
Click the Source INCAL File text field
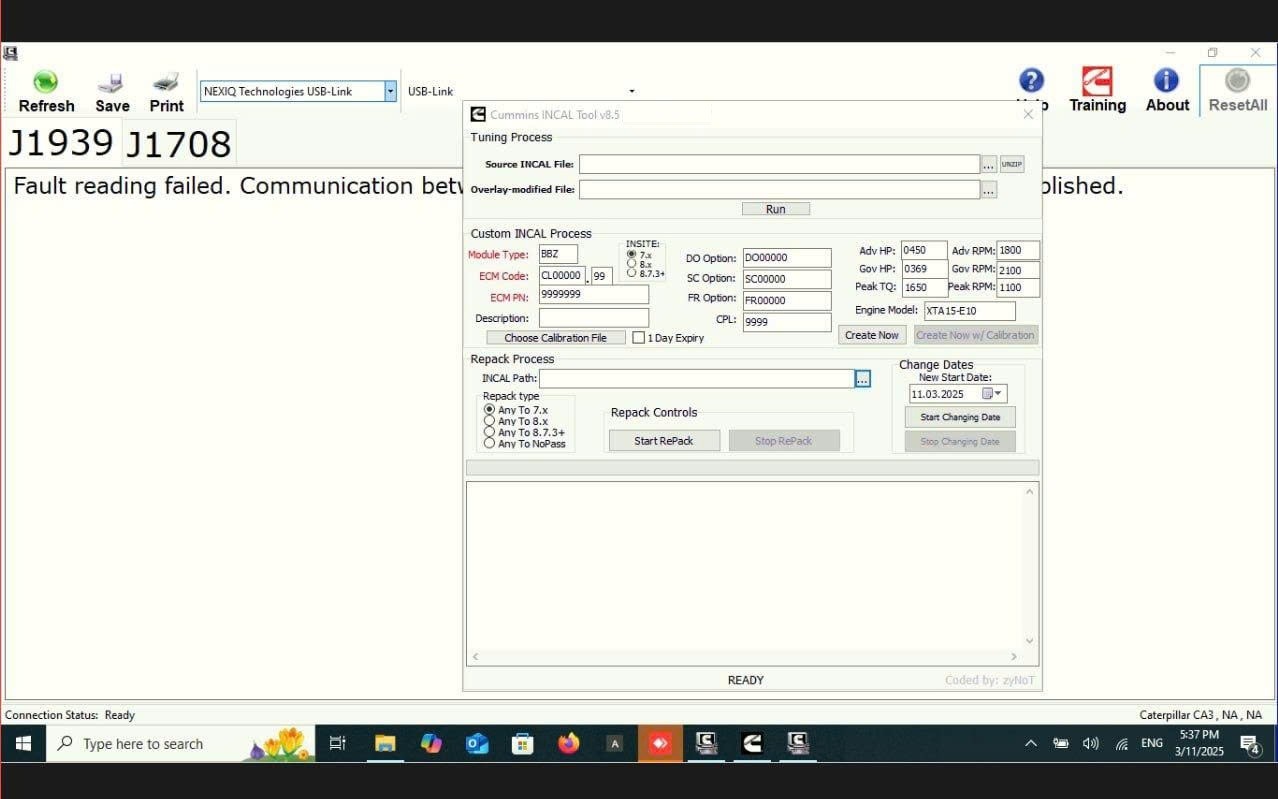click(x=779, y=164)
